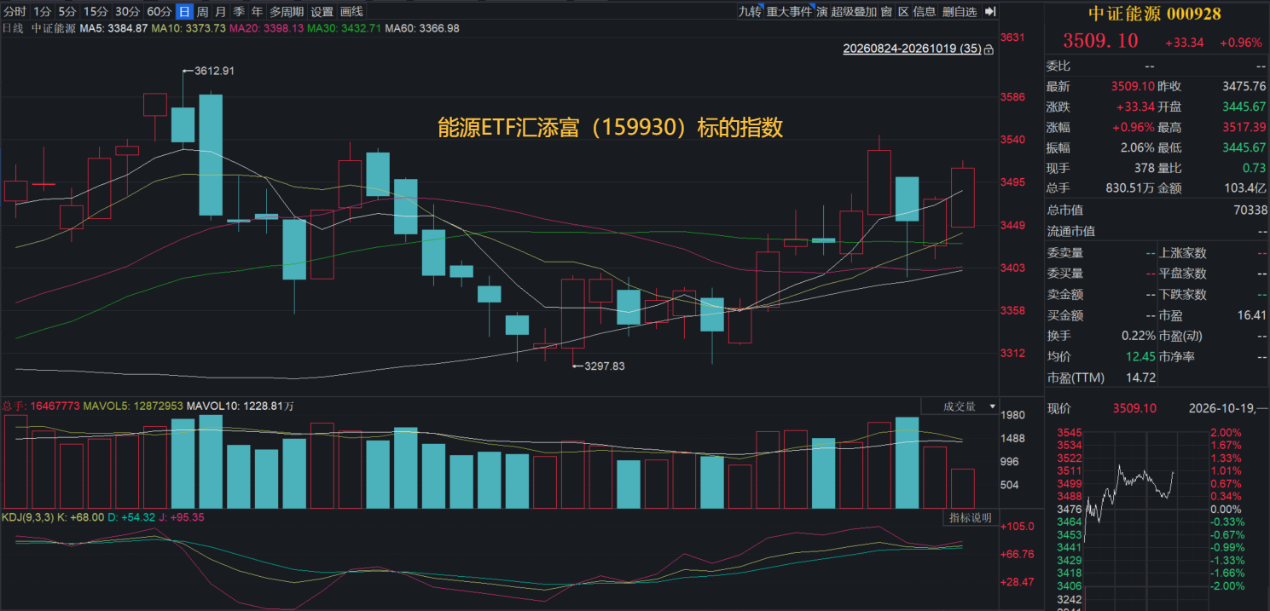This screenshot has width=1270, height=611.
Task: Click the 演 simulation button
Action: [x=821, y=12]
